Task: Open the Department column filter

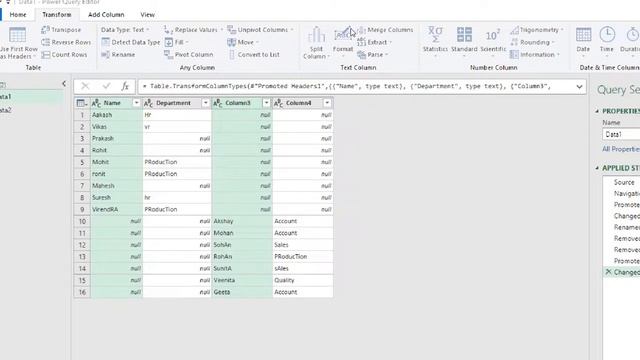Action: pyautogui.click(x=206, y=103)
